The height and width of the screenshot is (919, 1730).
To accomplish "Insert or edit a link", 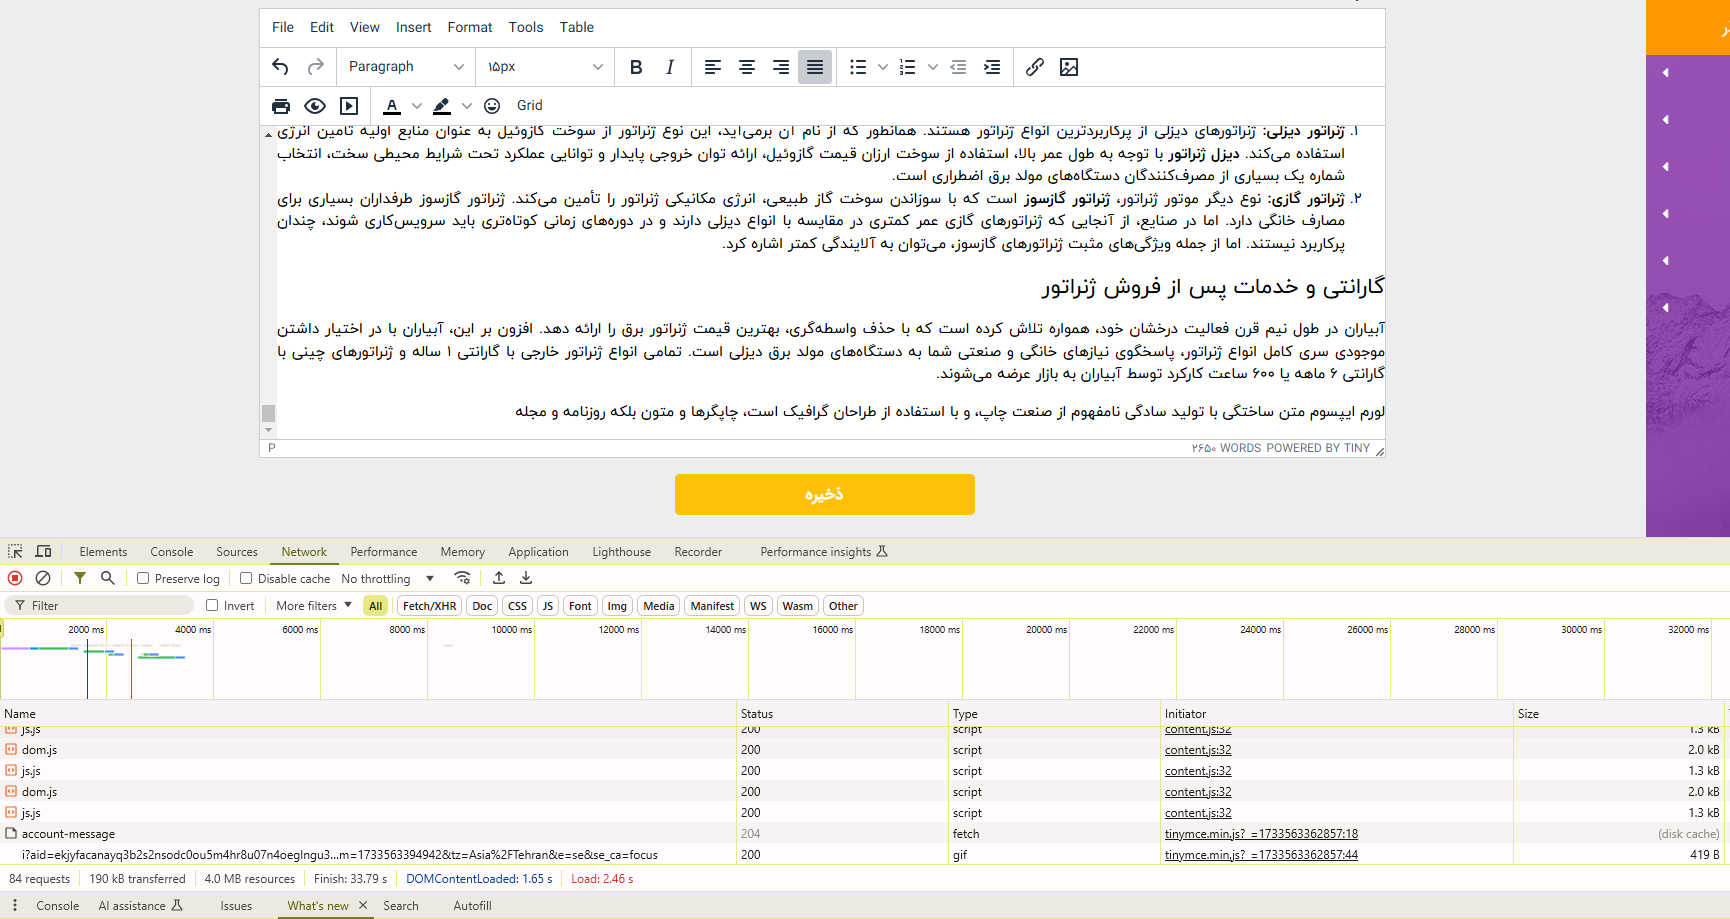I will click(x=1035, y=67).
